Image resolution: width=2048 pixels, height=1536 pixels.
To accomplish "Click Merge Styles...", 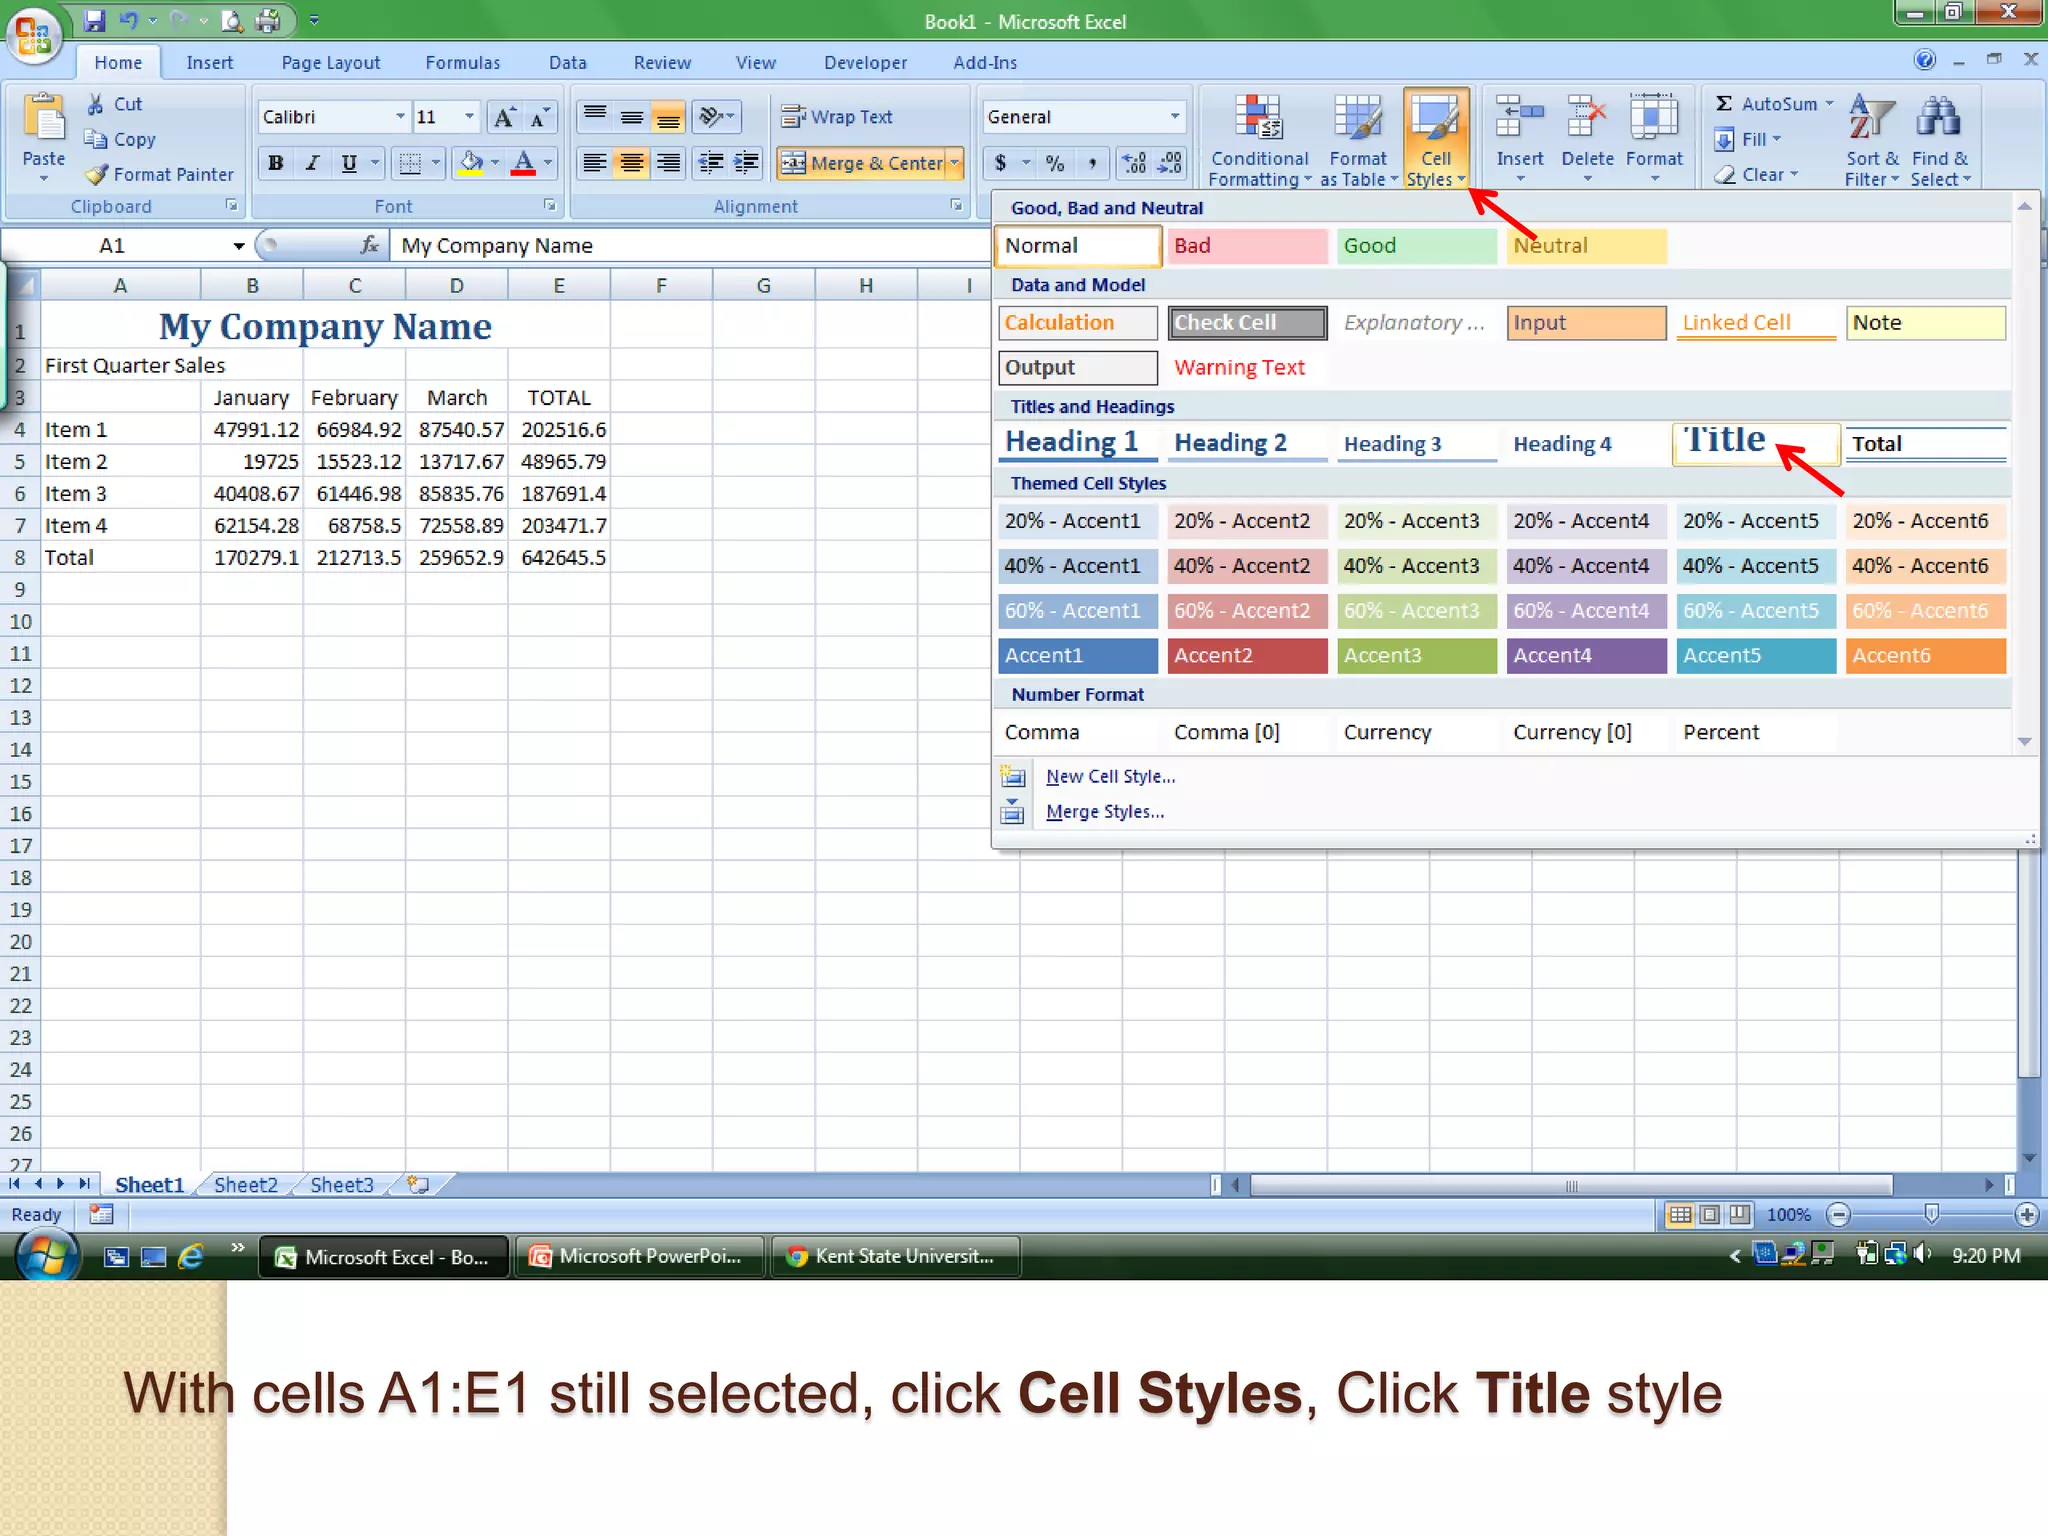I will click(1104, 812).
